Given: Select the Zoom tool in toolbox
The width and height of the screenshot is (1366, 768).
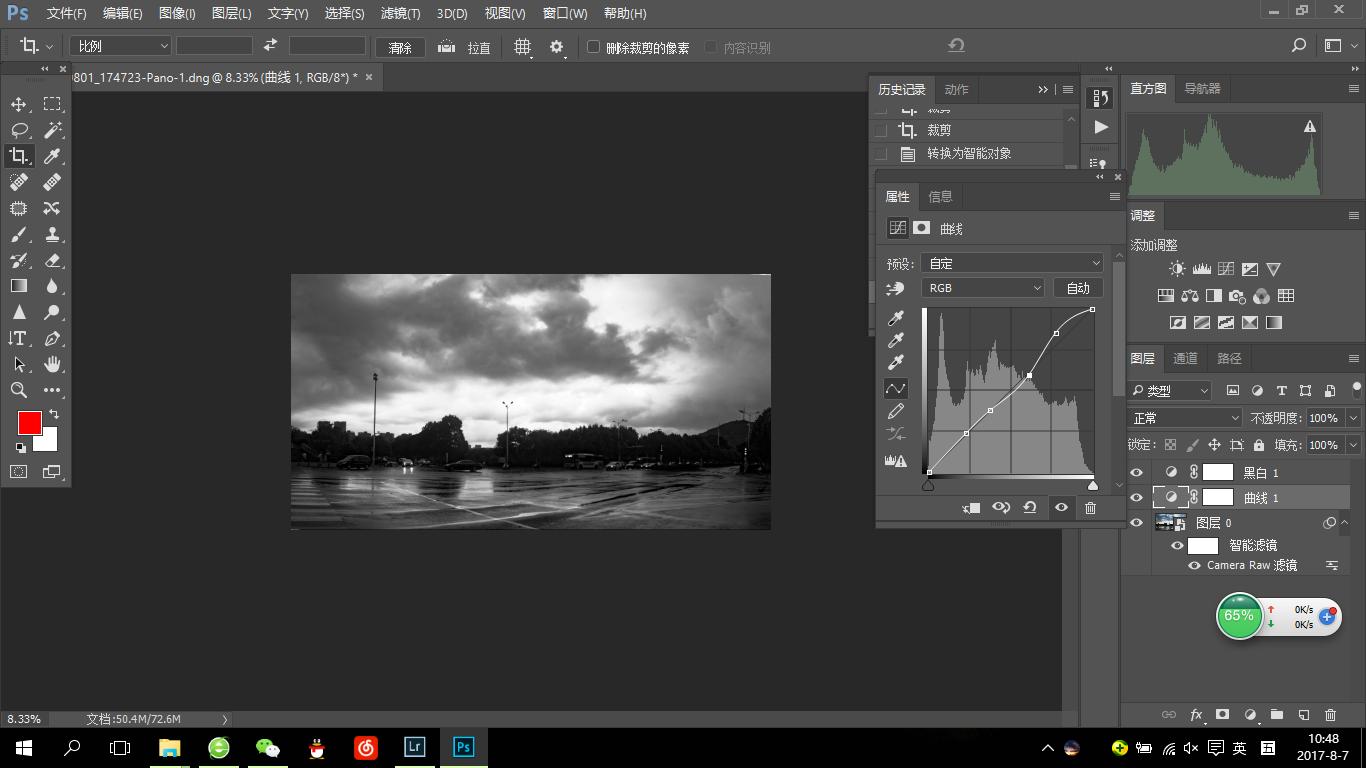Looking at the screenshot, I should coord(18,390).
